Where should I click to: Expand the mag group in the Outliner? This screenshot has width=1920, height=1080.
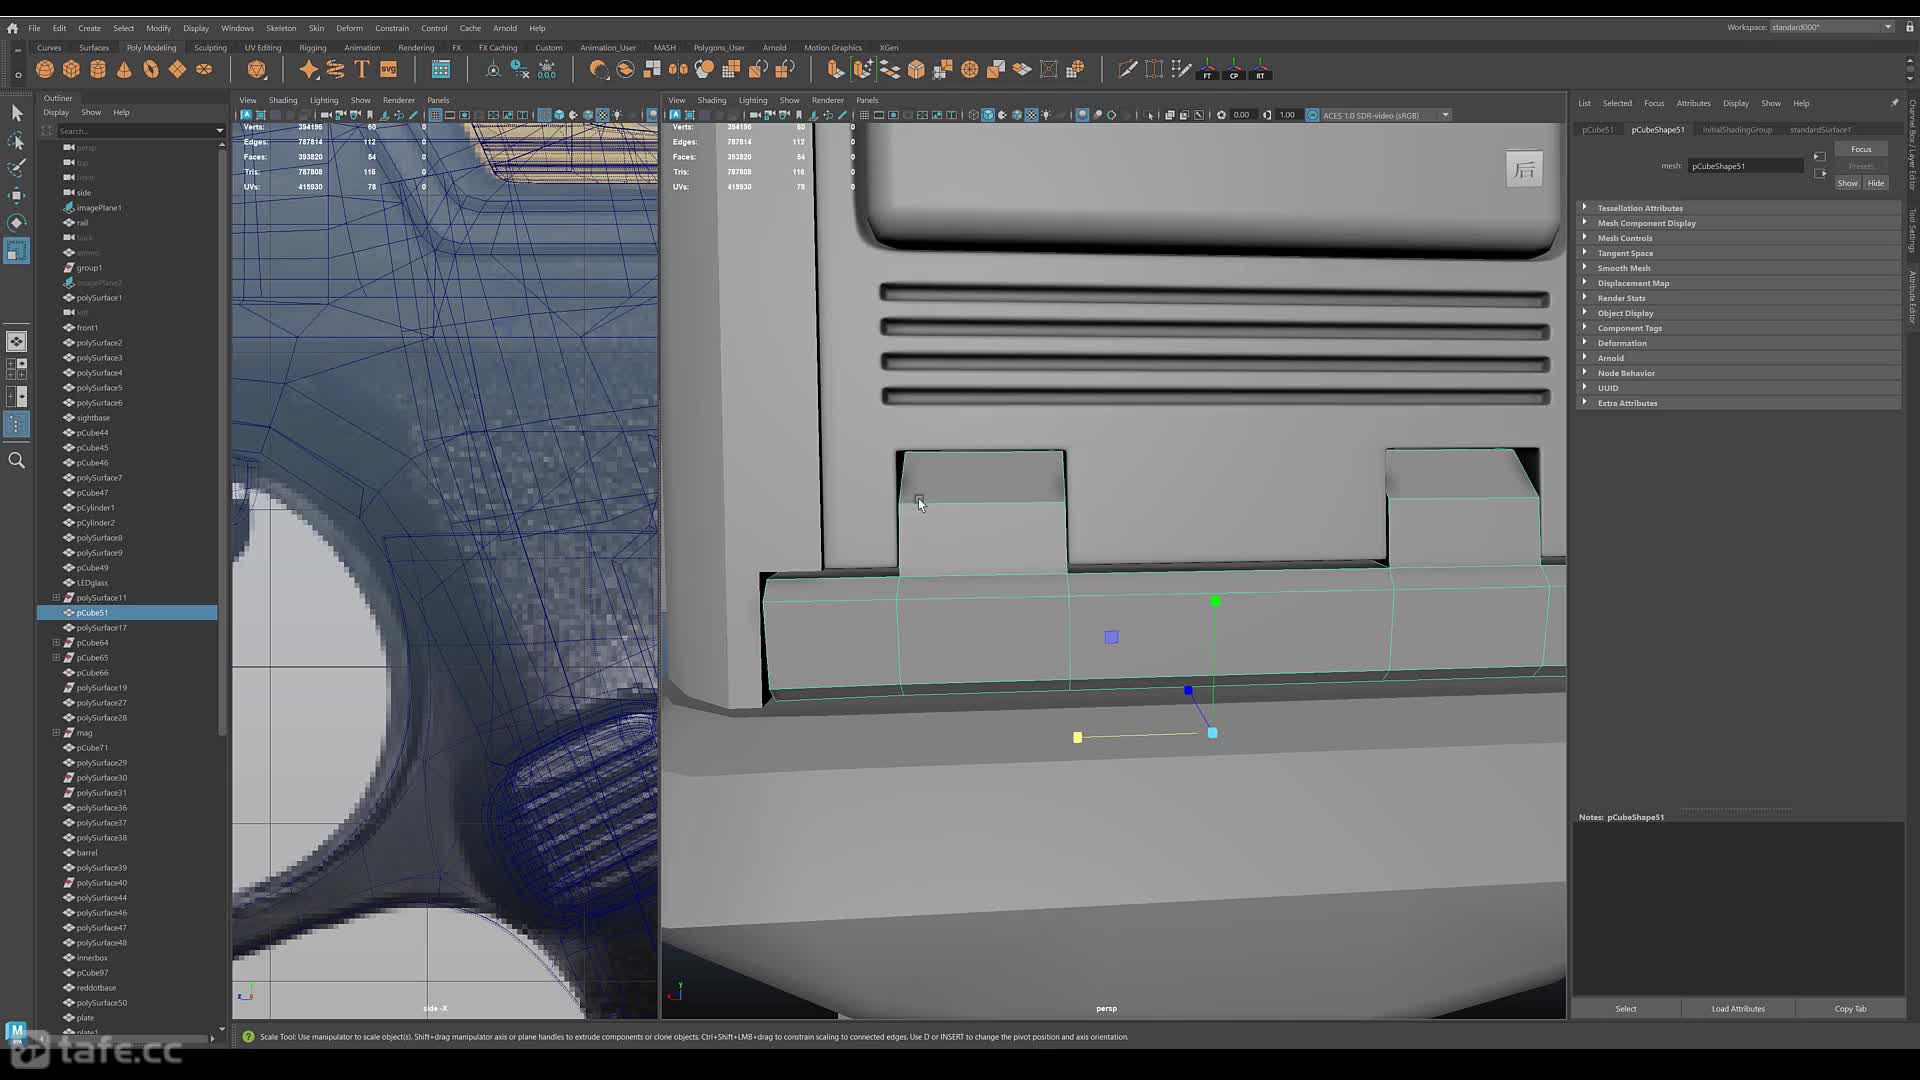point(56,733)
